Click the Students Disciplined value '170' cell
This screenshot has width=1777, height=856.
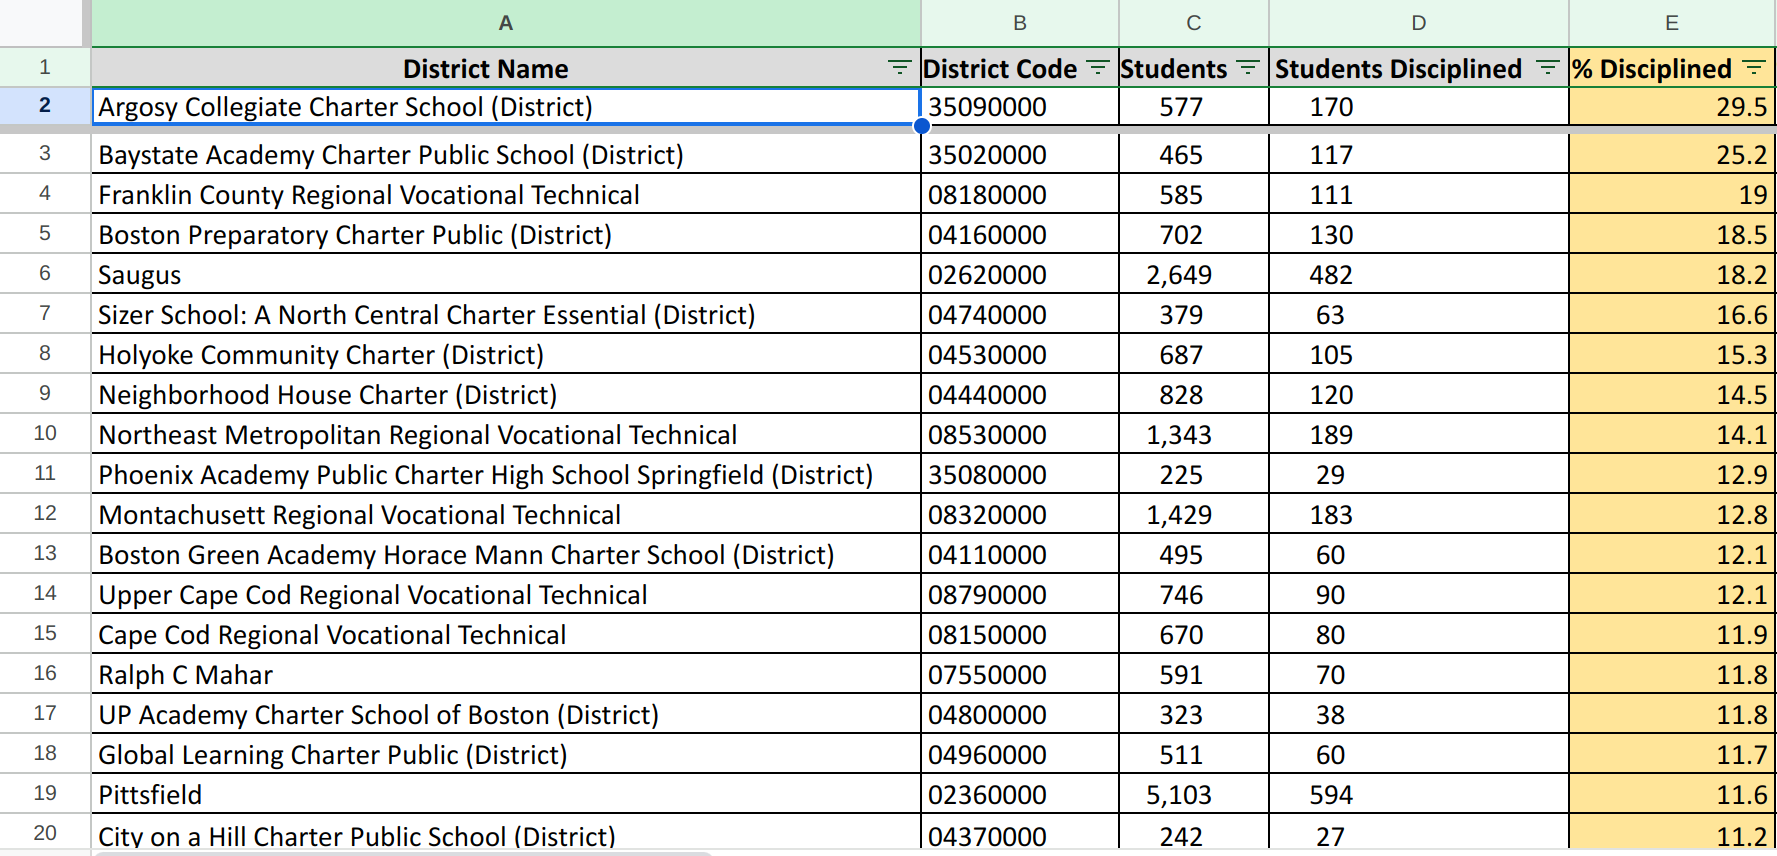(x=1419, y=107)
